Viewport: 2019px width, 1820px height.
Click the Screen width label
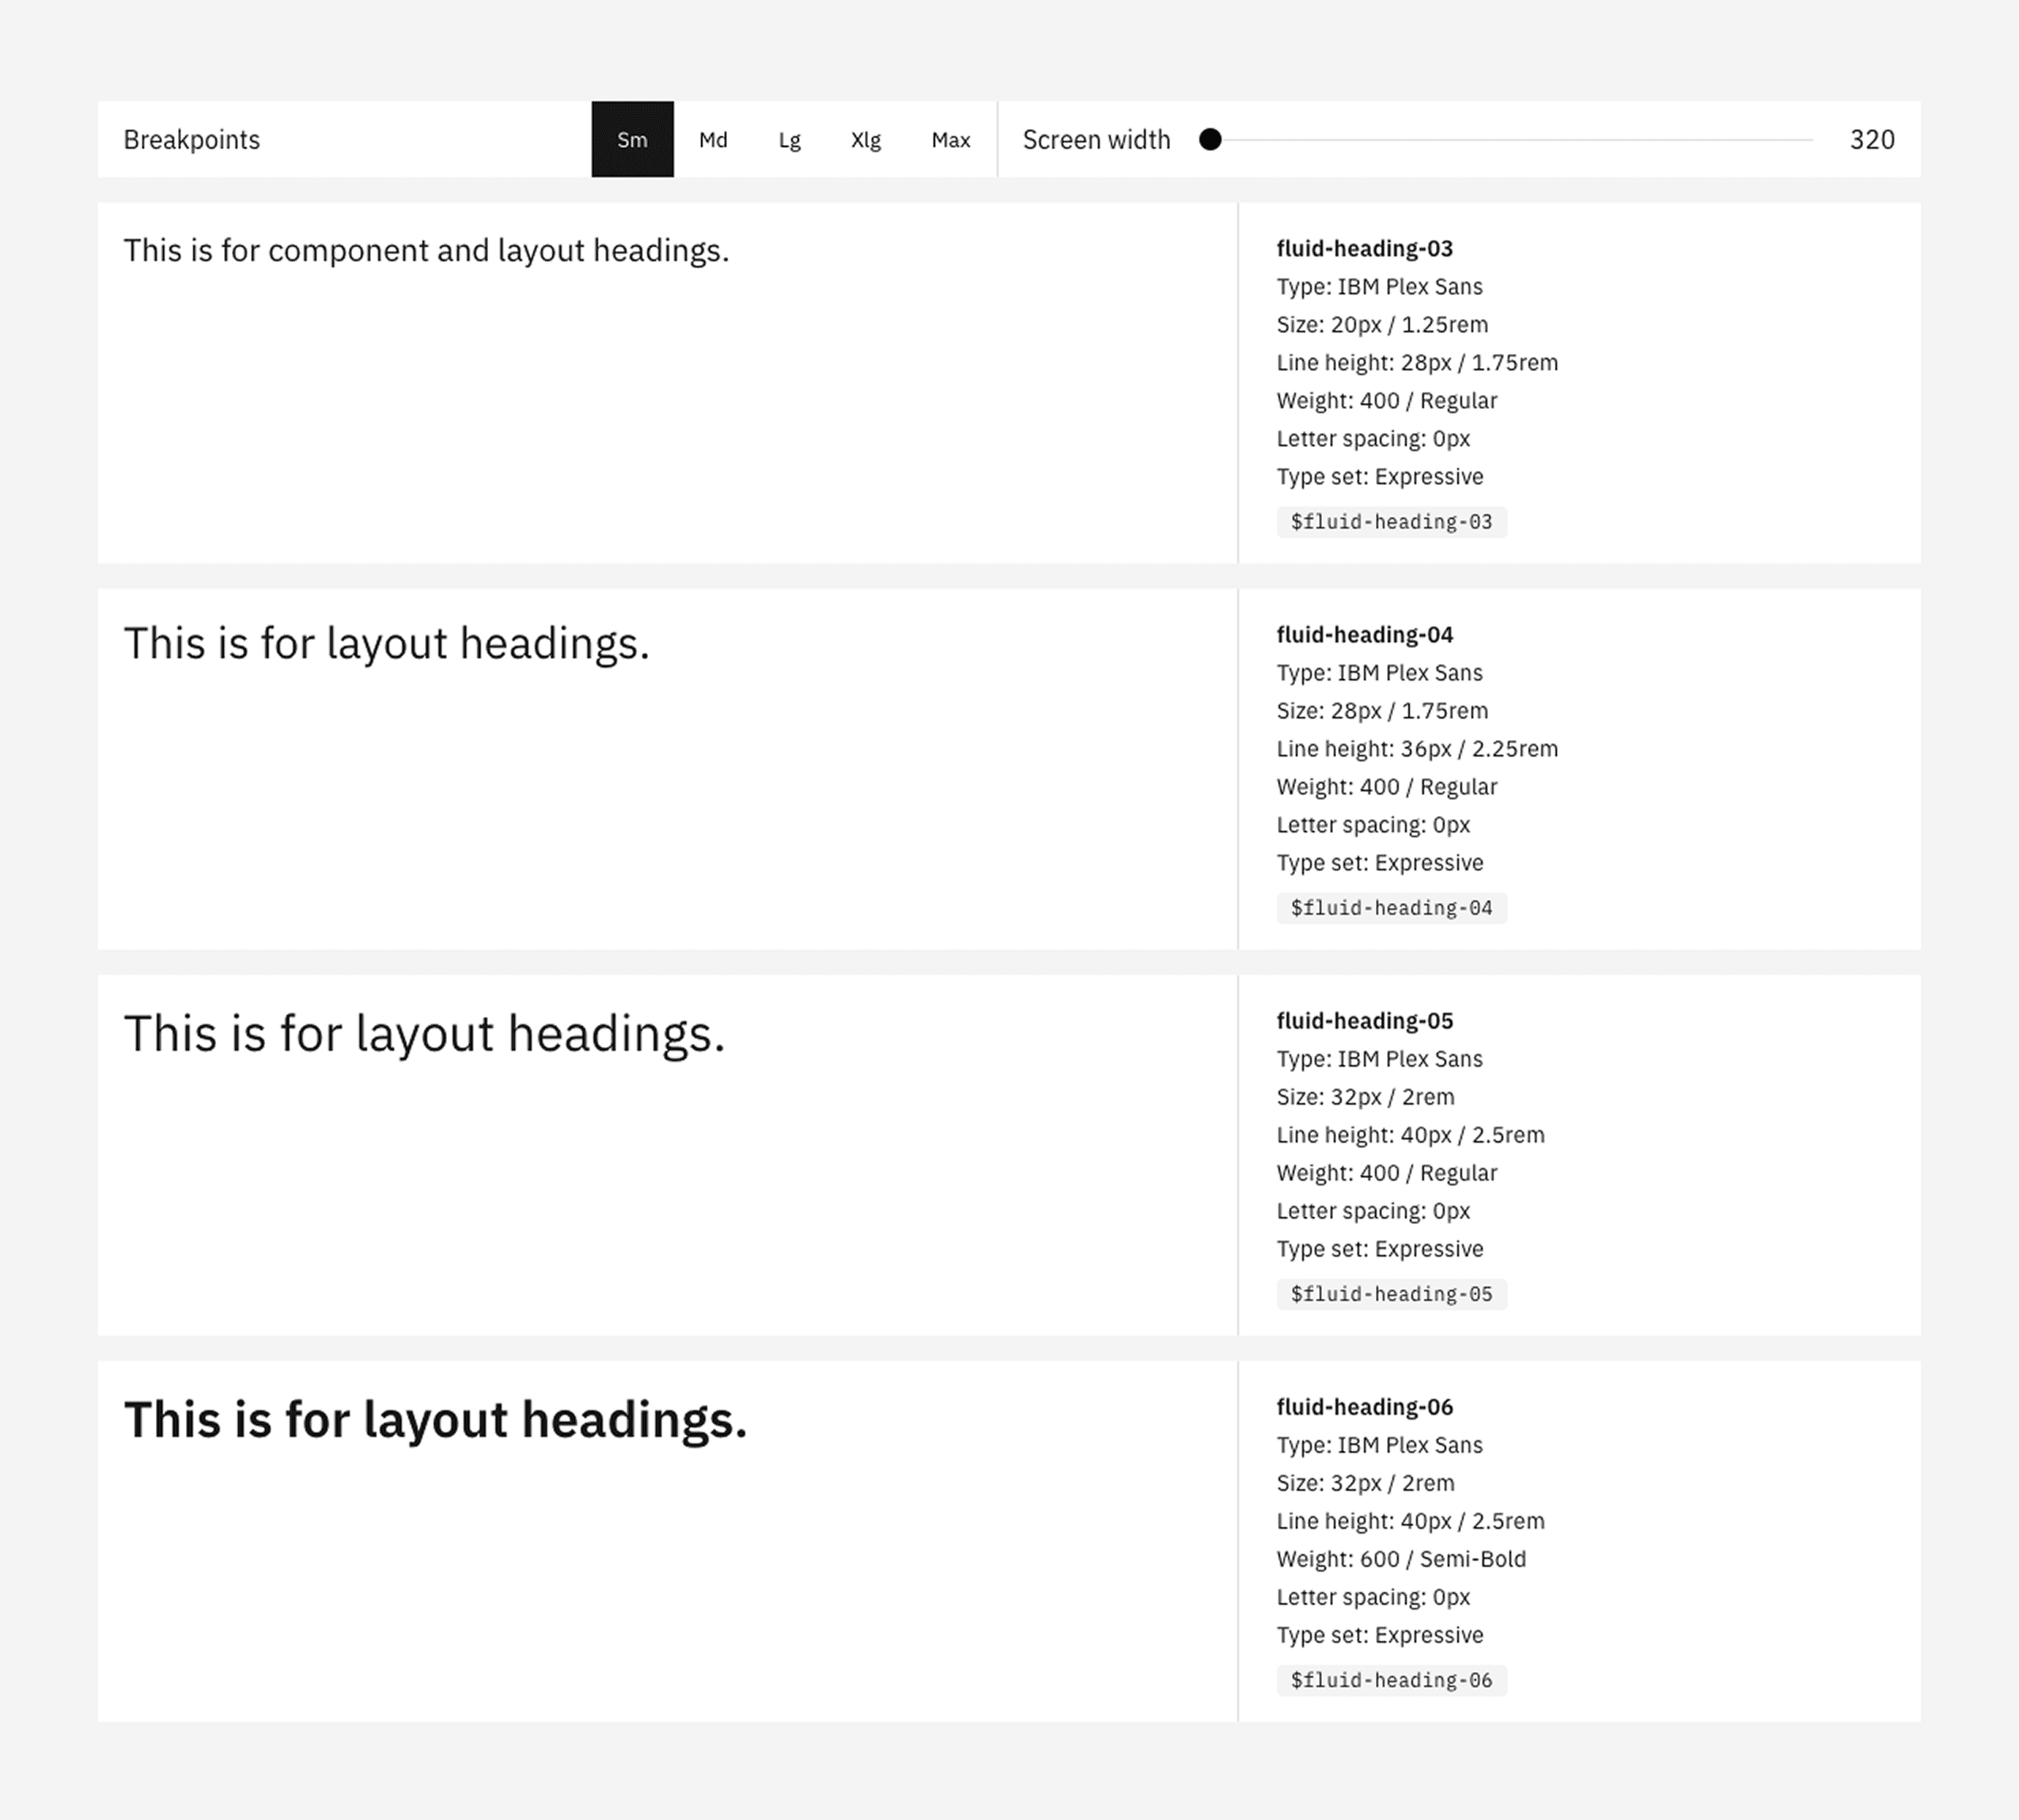(x=1096, y=139)
